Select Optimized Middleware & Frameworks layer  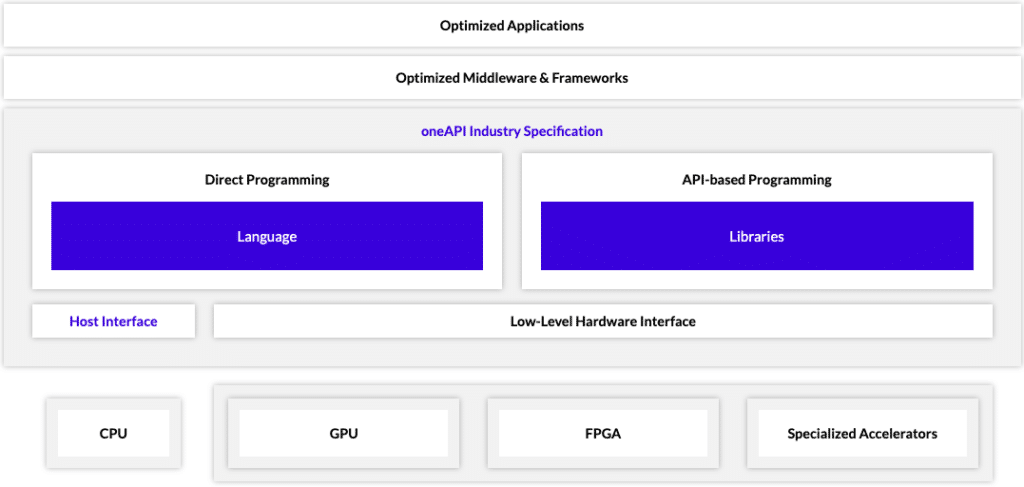click(x=511, y=78)
